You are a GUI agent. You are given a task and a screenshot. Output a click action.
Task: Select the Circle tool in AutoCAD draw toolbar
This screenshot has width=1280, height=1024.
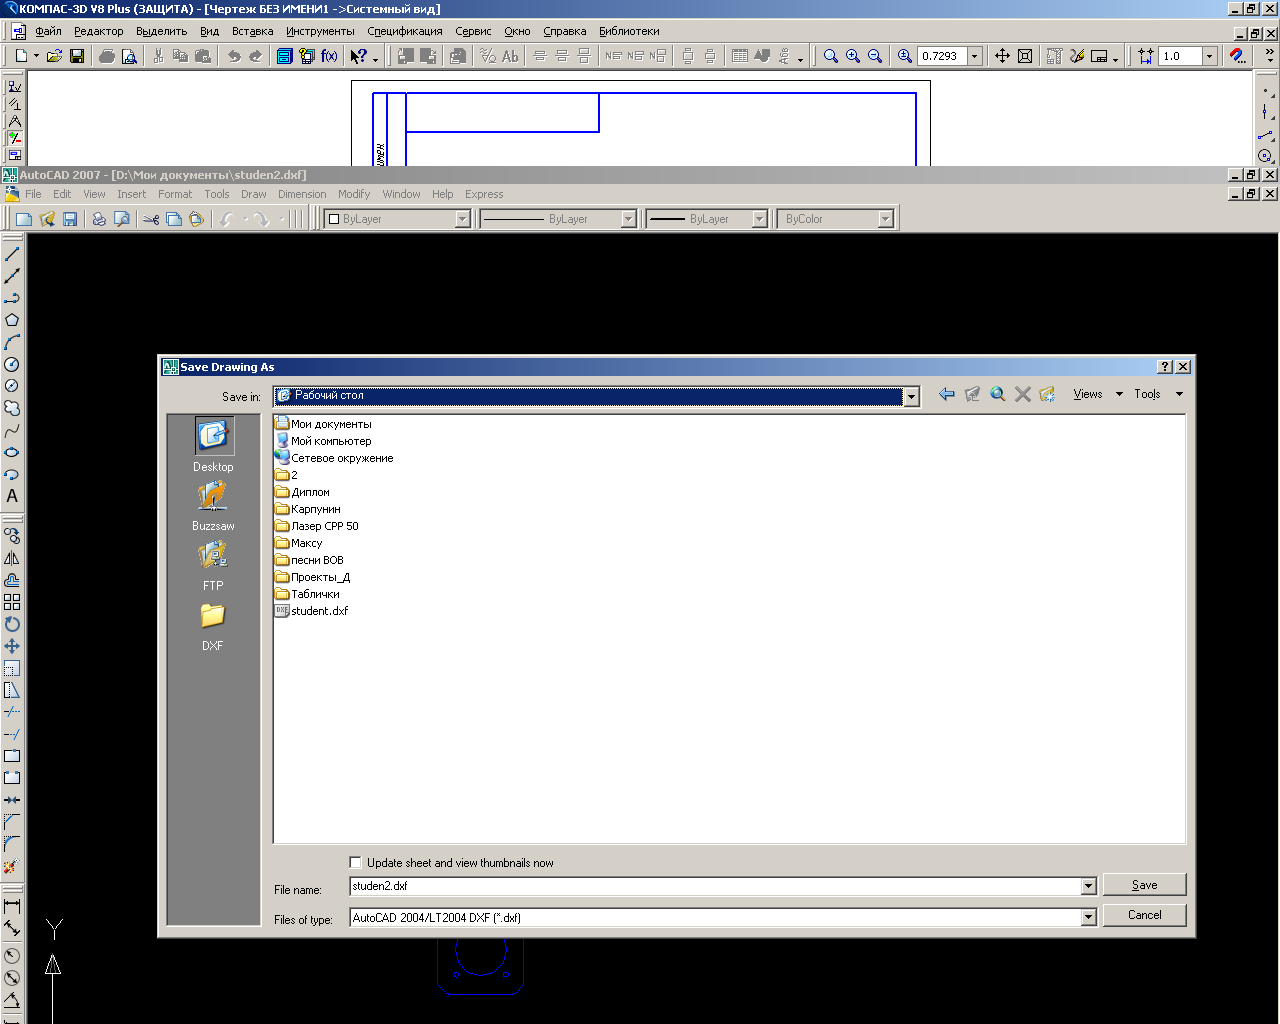[x=12, y=364]
